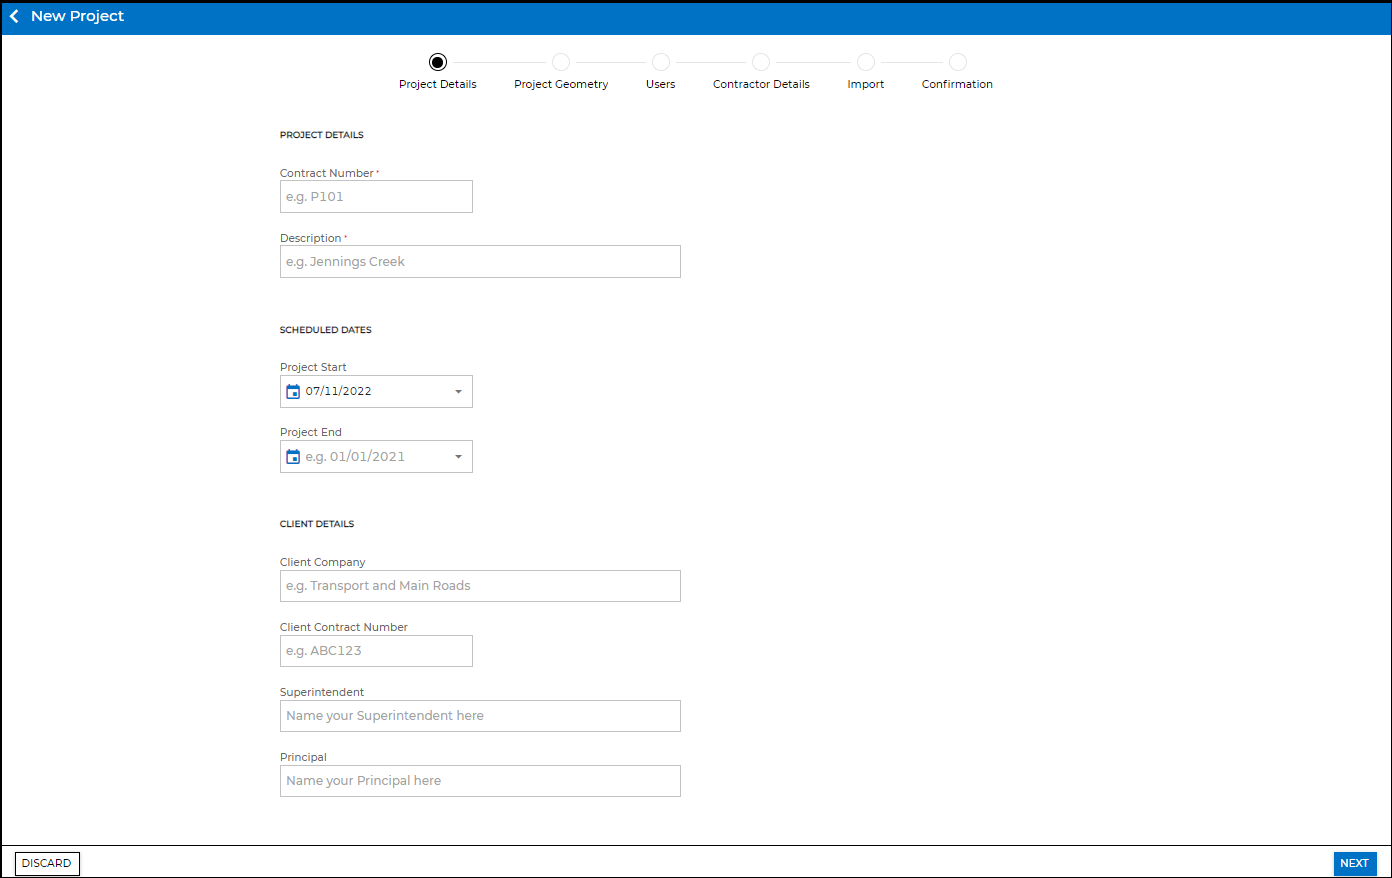
Task: Select the Description field label
Action: click(311, 238)
